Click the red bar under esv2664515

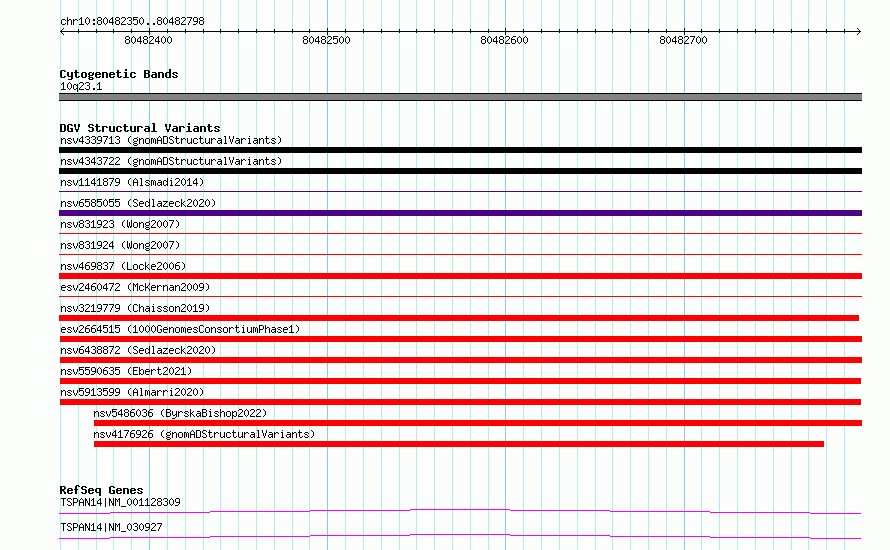[460, 339]
